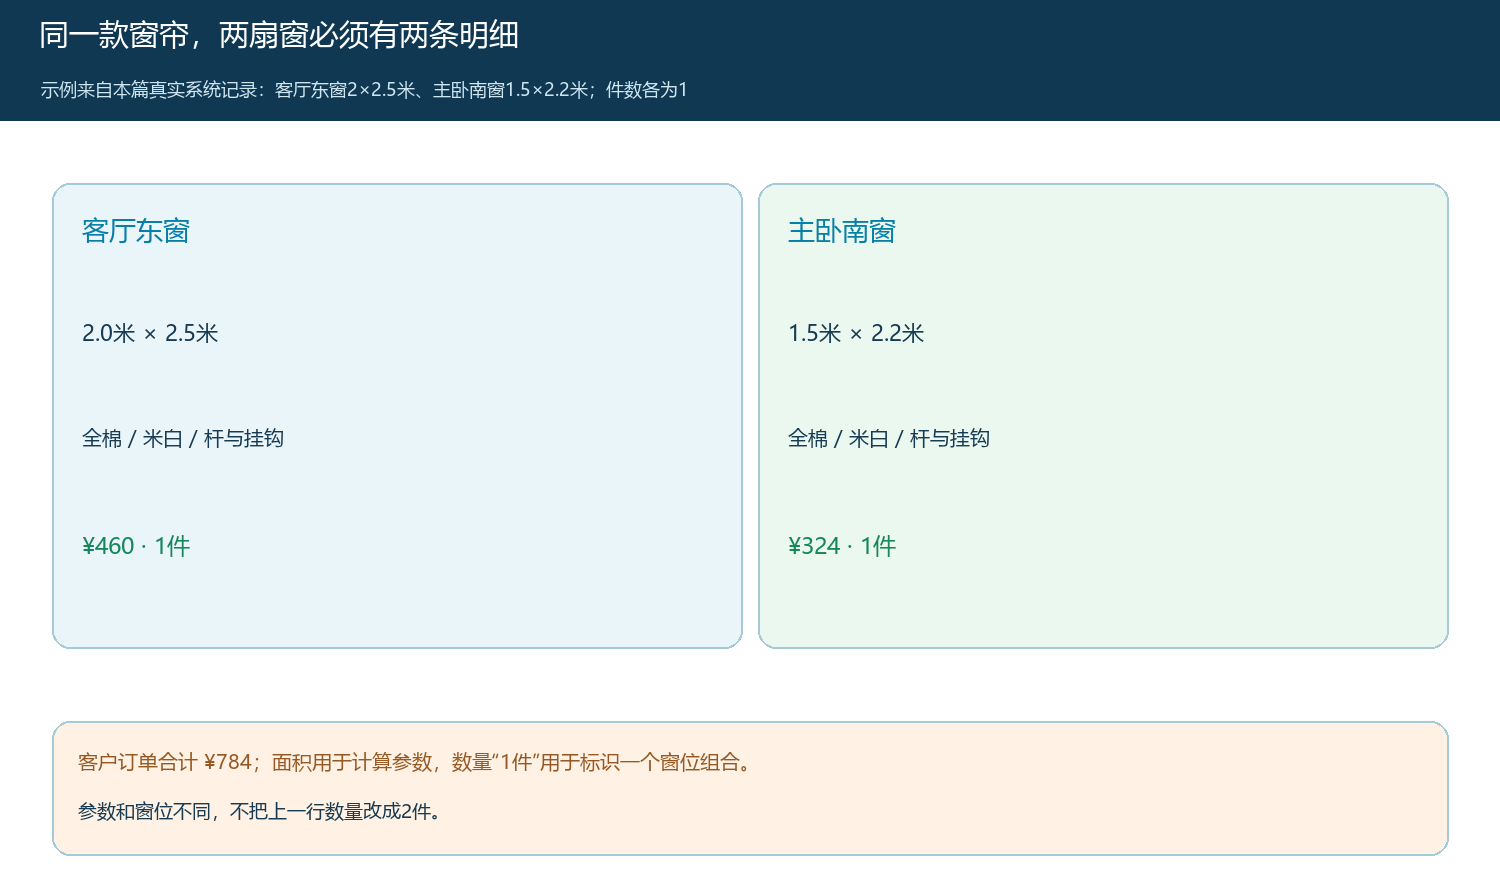
Task: Select the 主卧南窗 card heading
Action: point(842,231)
